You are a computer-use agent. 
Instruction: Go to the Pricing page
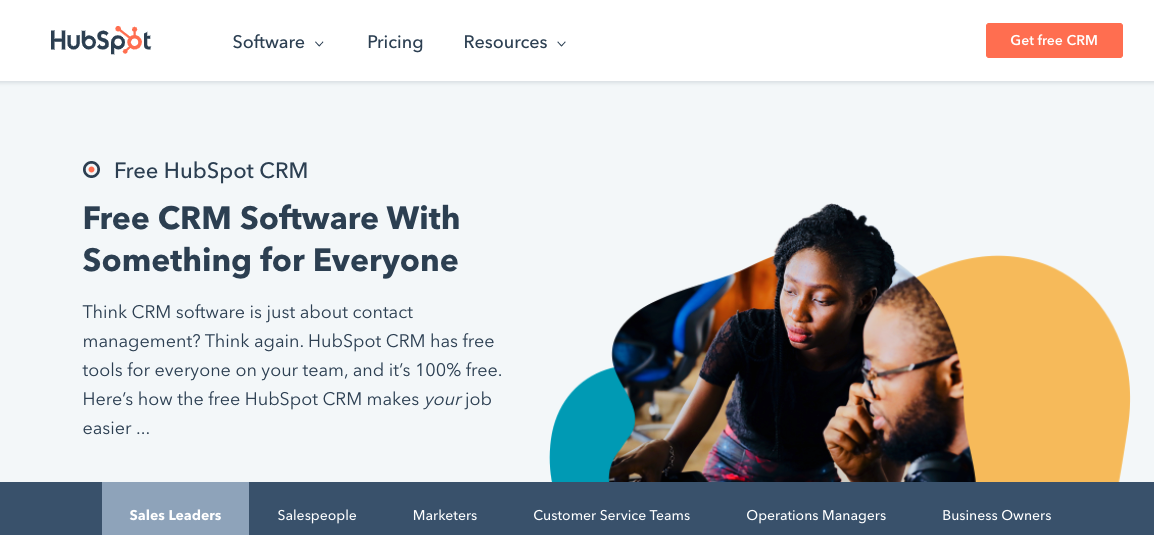pos(395,42)
